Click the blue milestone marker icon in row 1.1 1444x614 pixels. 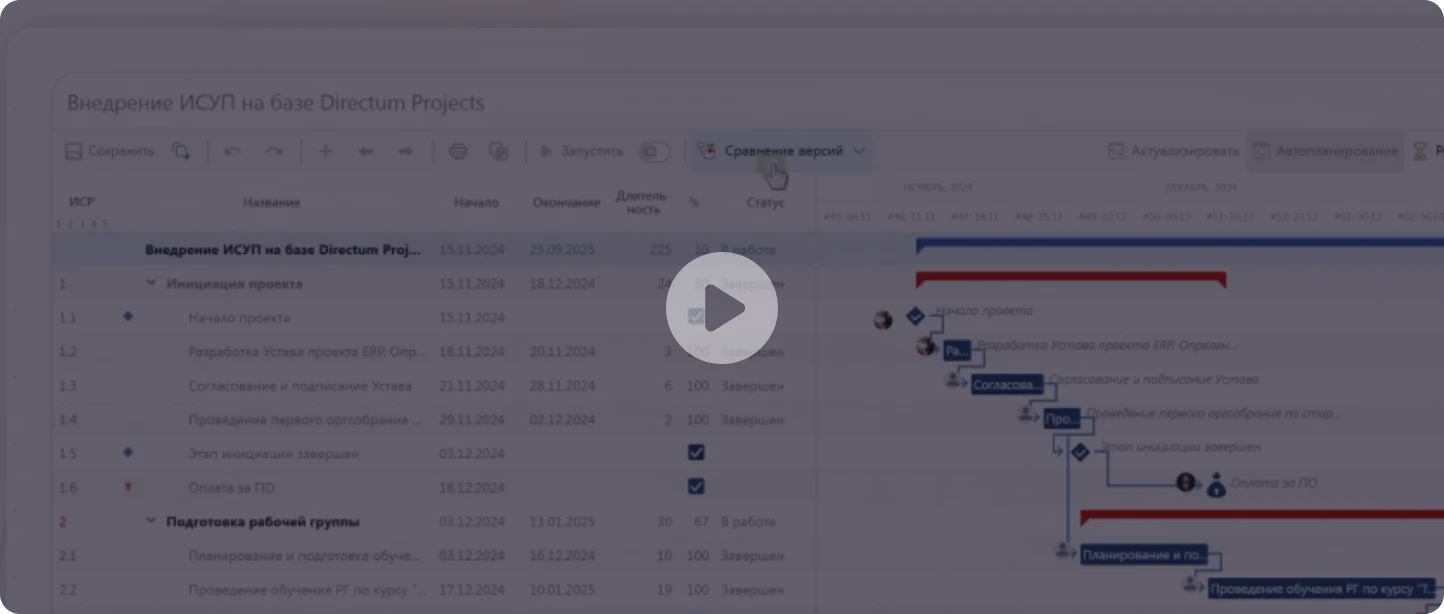click(x=127, y=316)
